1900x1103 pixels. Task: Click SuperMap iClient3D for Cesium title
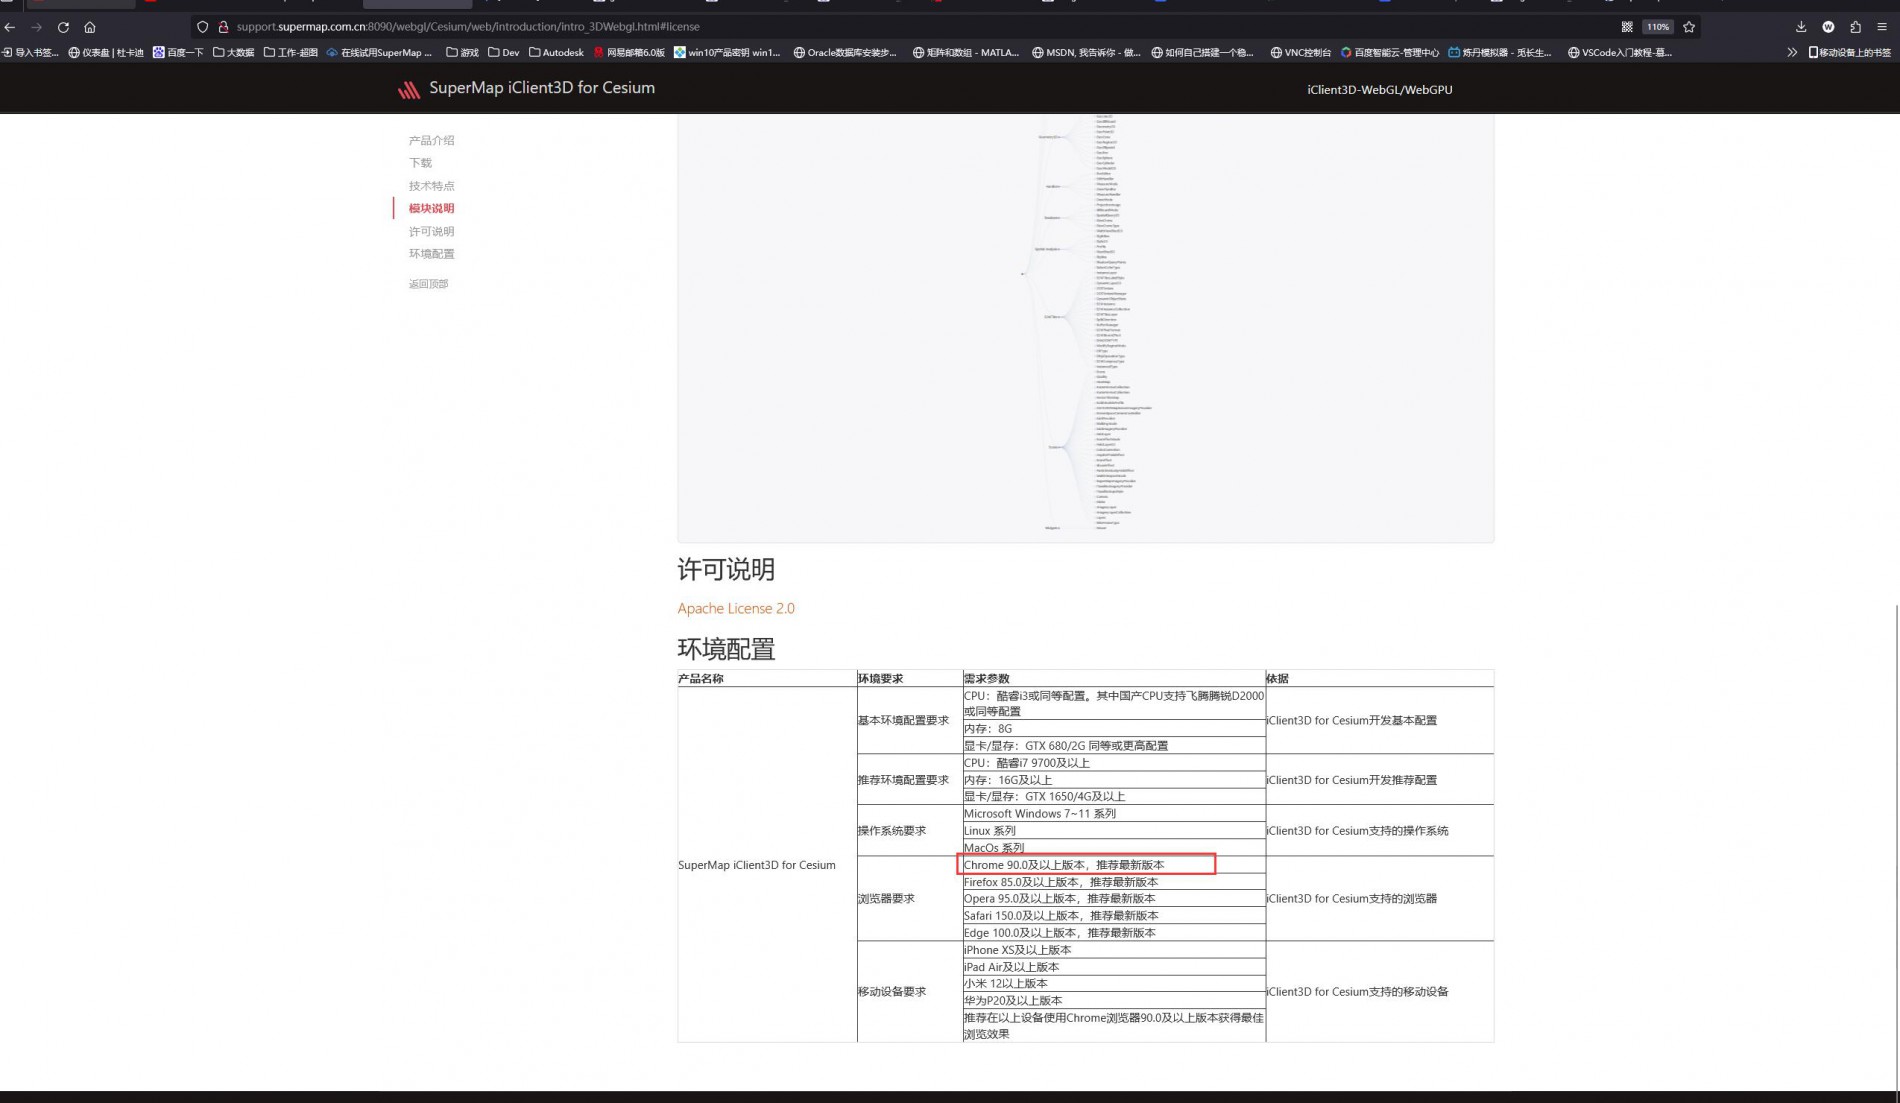click(542, 88)
